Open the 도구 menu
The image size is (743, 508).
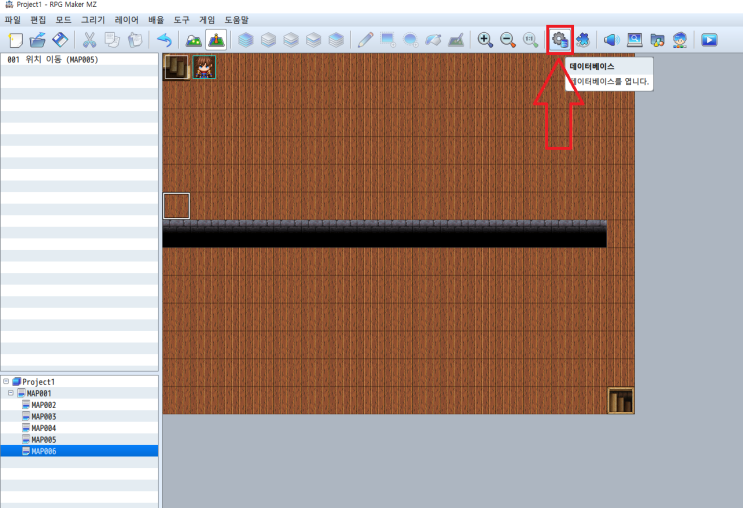point(181,20)
